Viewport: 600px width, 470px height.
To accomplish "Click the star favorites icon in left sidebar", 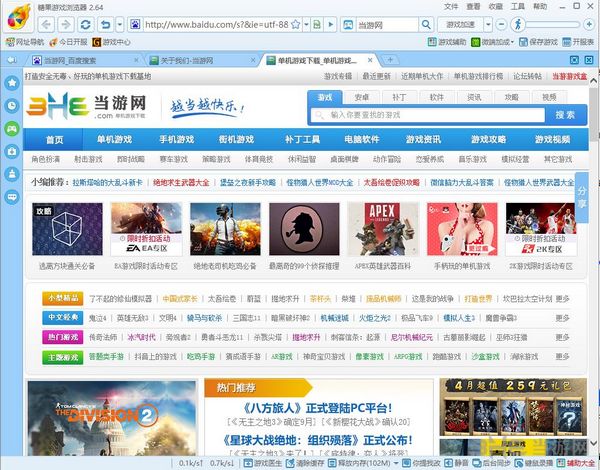I will coord(12,82).
